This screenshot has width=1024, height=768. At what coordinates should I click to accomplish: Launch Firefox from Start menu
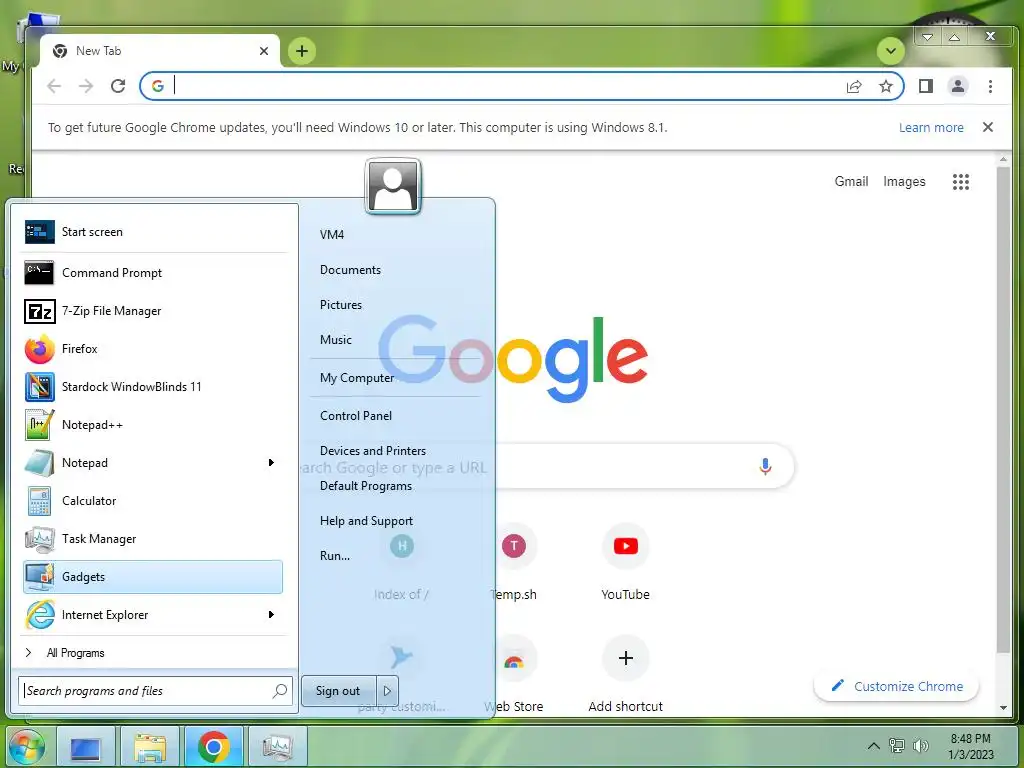point(153,349)
